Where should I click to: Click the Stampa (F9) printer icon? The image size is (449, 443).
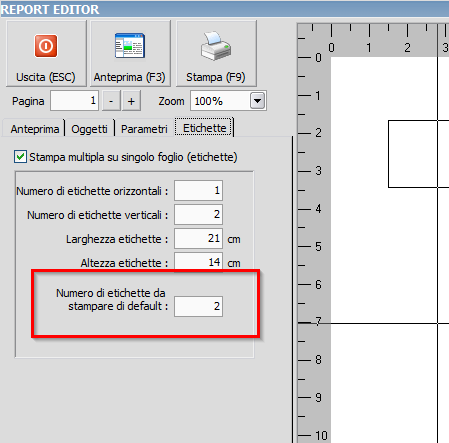pos(216,46)
